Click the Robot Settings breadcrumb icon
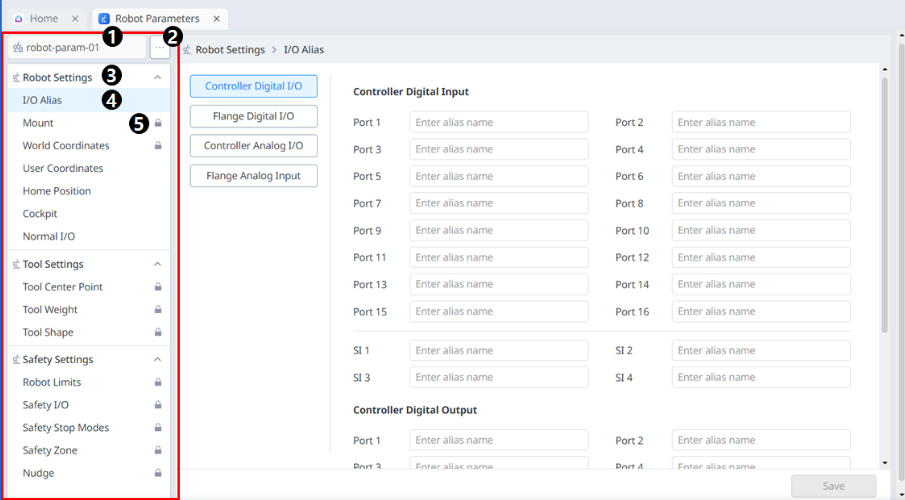The image size is (905, 500). pyautogui.click(x=187, y=49)
